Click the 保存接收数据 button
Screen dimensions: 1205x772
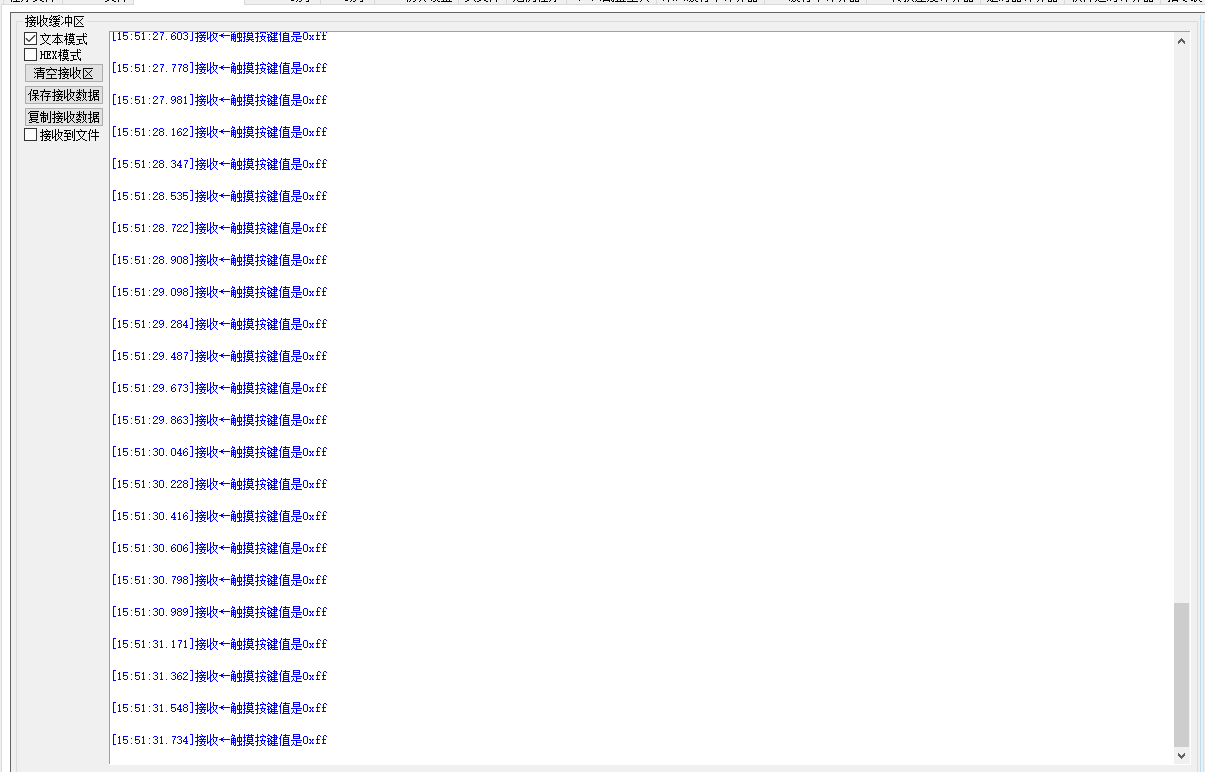point(64,95)
